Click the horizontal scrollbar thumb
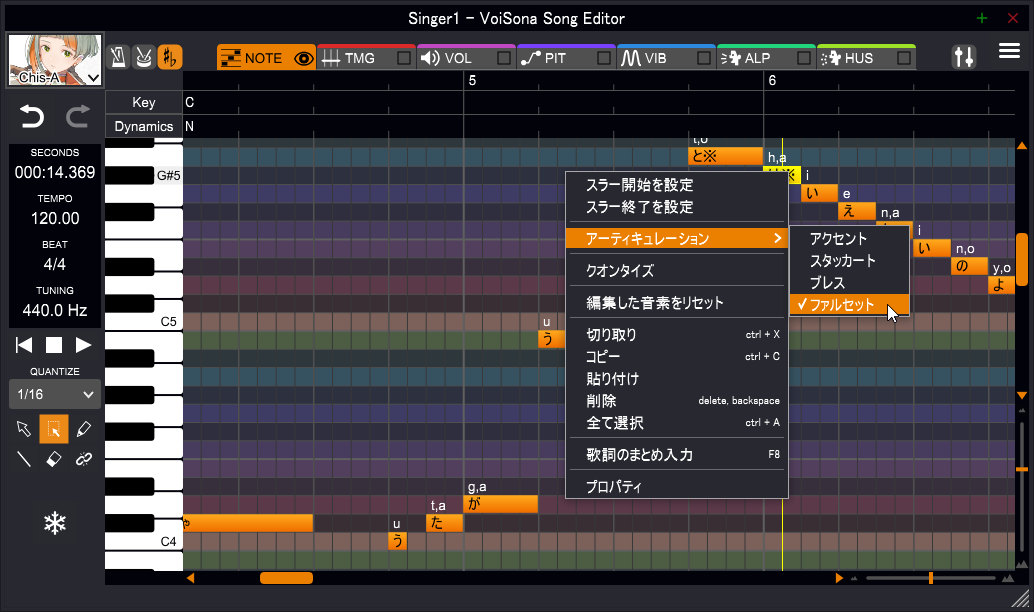Viewport: 1034px width, 612px height. (286, 578)
